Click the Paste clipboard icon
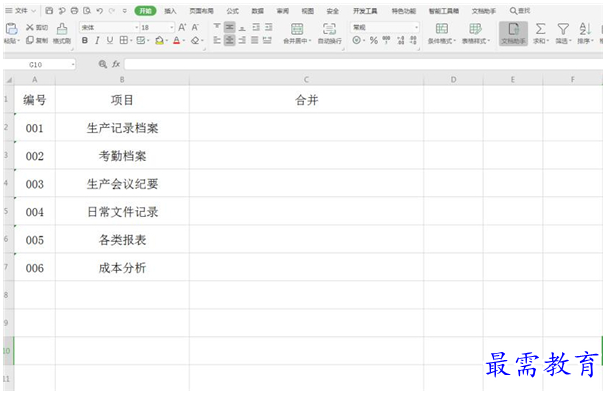The width and height of the screenshot is (607, 396). [12, 29]
